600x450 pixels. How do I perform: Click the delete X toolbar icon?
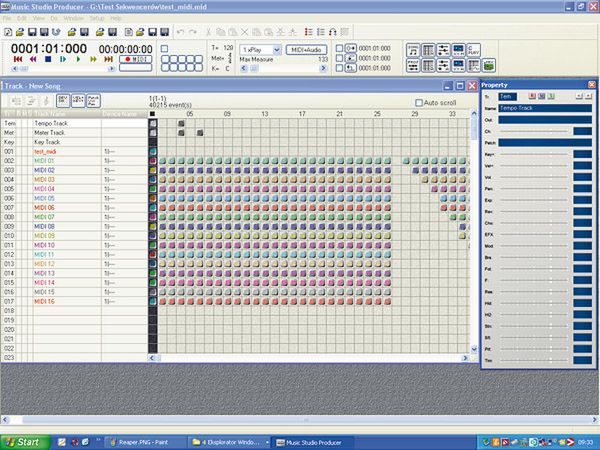[245, 32]
